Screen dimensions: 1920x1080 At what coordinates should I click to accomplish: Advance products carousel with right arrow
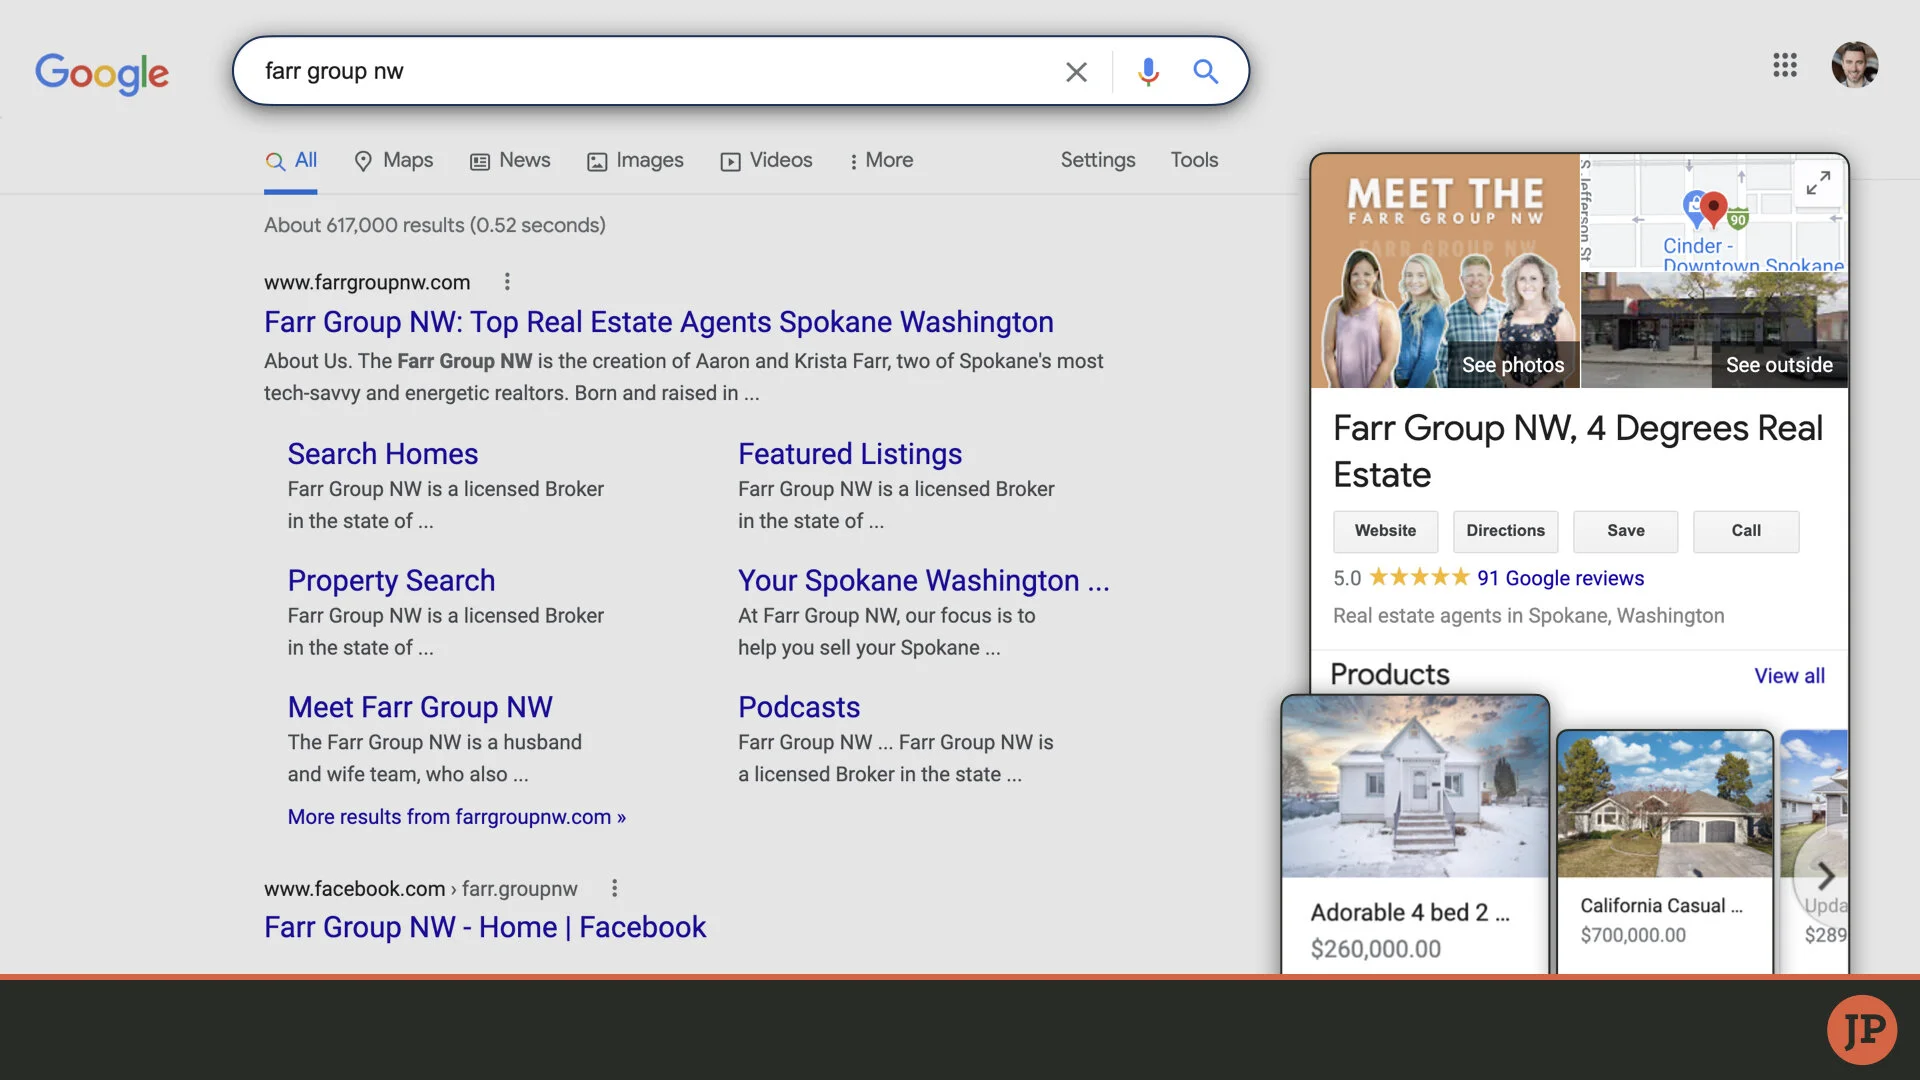pos(1824,876)
